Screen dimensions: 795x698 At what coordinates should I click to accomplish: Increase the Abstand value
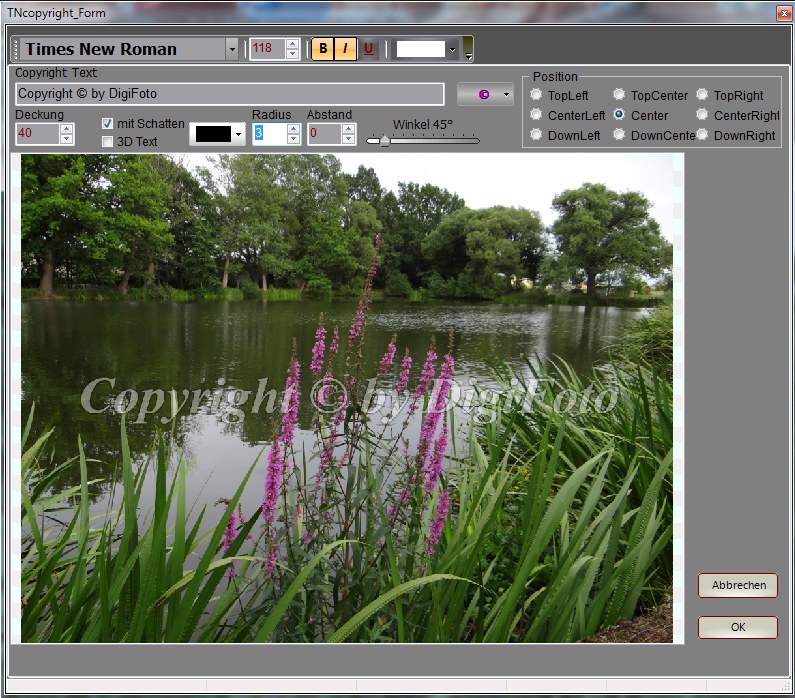[348, 128]
